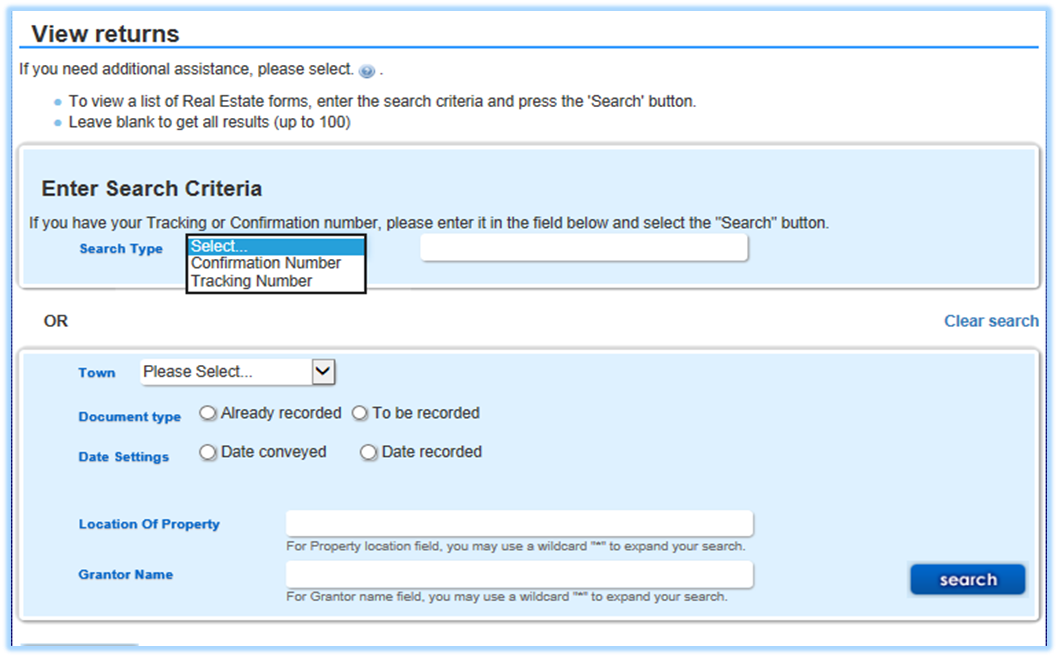Click the additional assistance help icon
The width and height of the screenshot is (1058, 657).
pyautogui.click(x=367, y=71)
